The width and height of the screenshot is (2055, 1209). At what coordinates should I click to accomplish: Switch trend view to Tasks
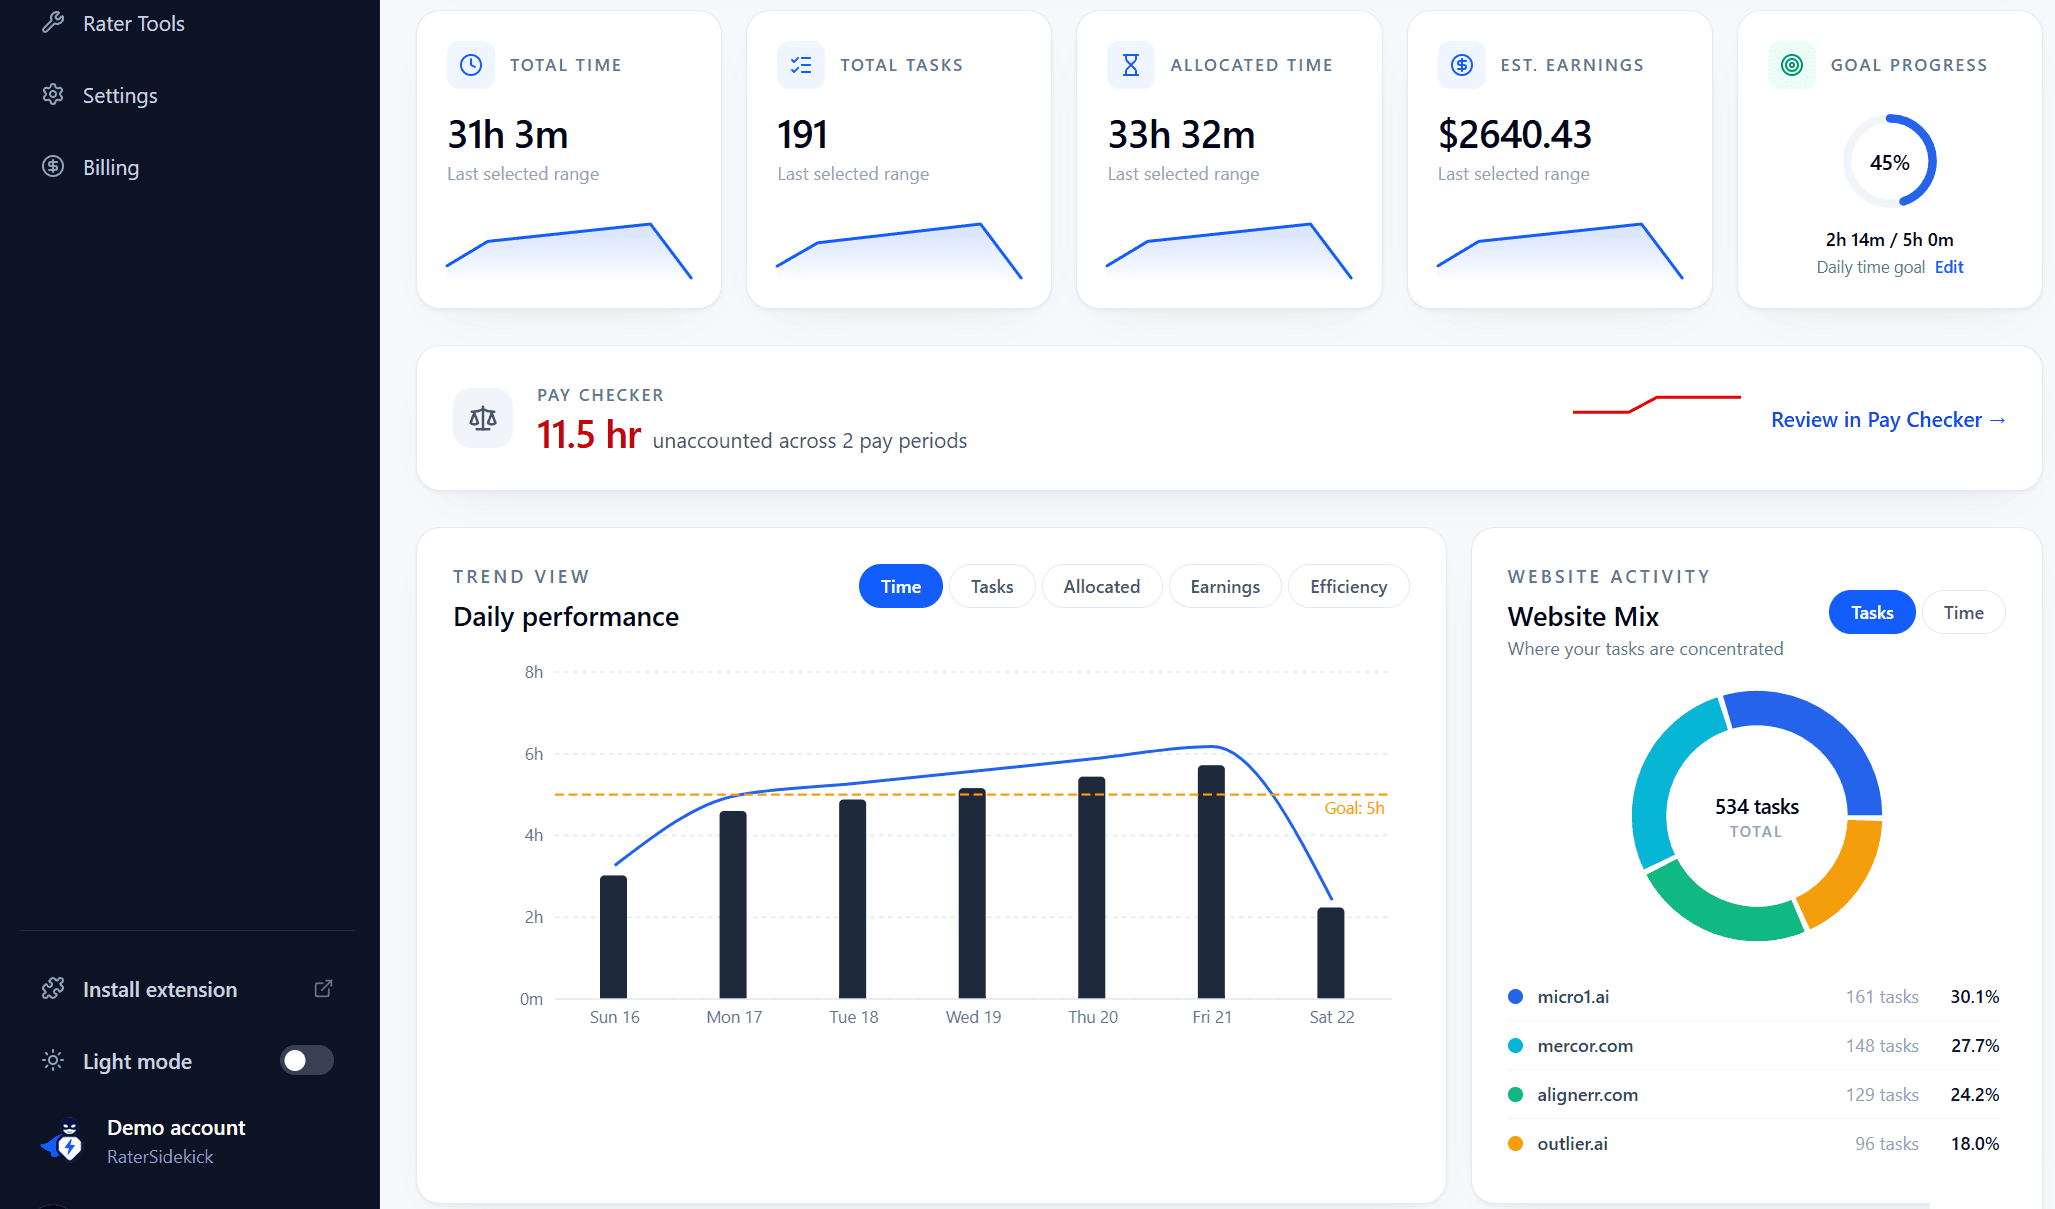(x=992, y=587)
